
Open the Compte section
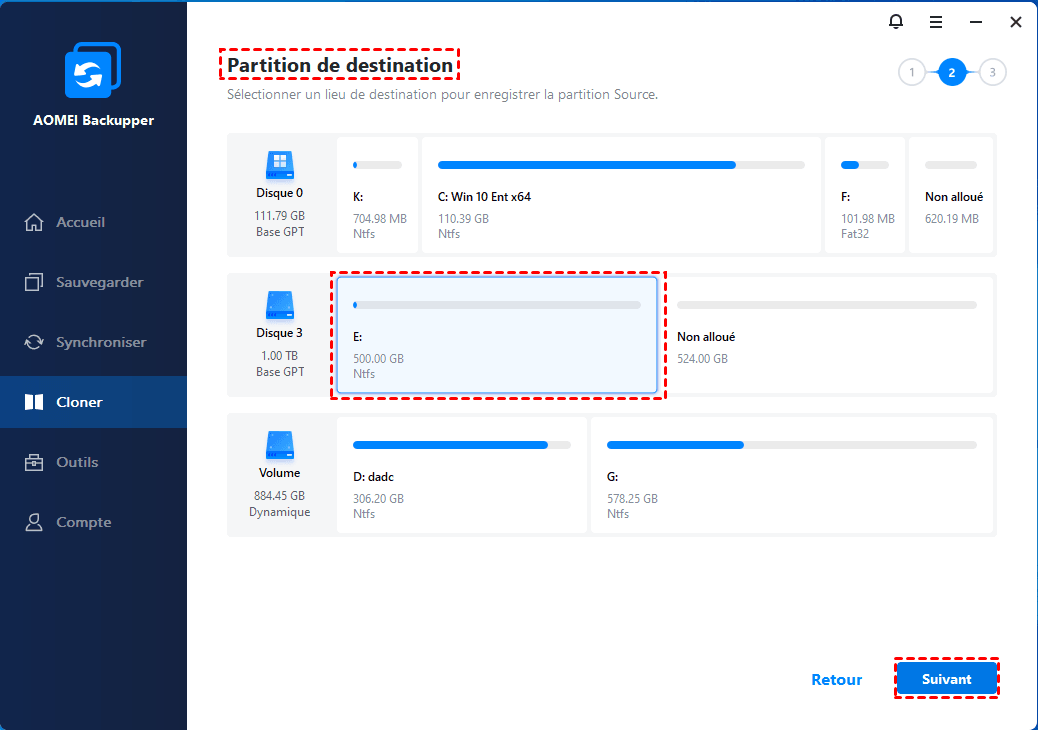93,522
